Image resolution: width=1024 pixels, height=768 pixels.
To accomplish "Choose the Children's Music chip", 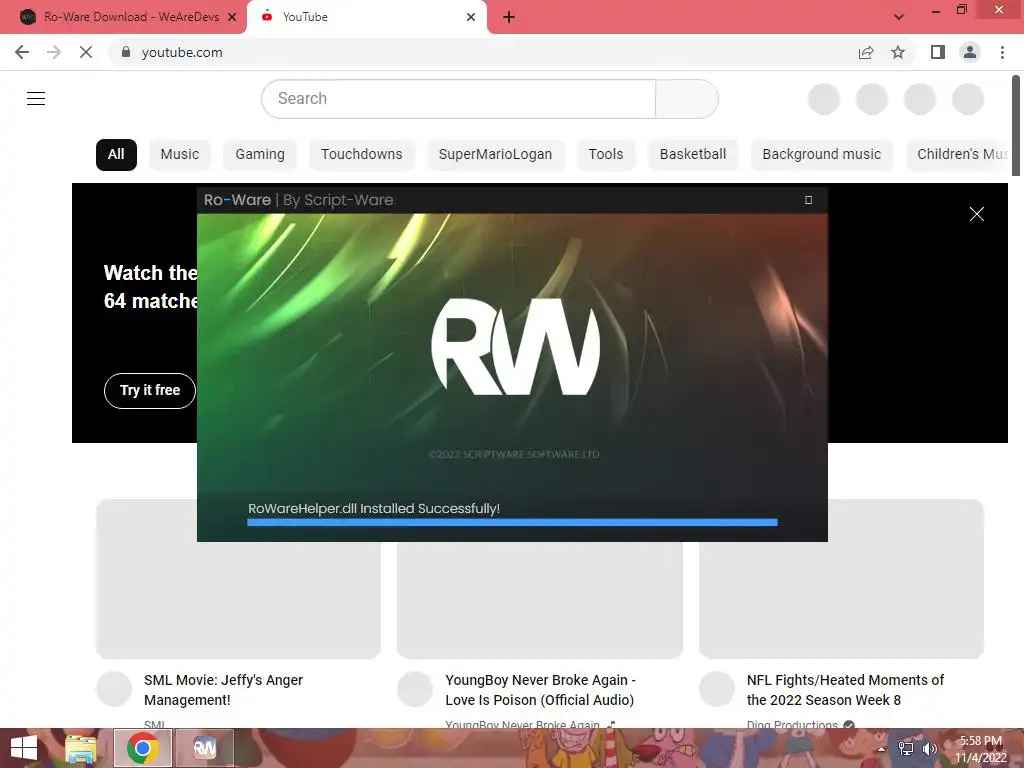I will click(x=957, y=155).
